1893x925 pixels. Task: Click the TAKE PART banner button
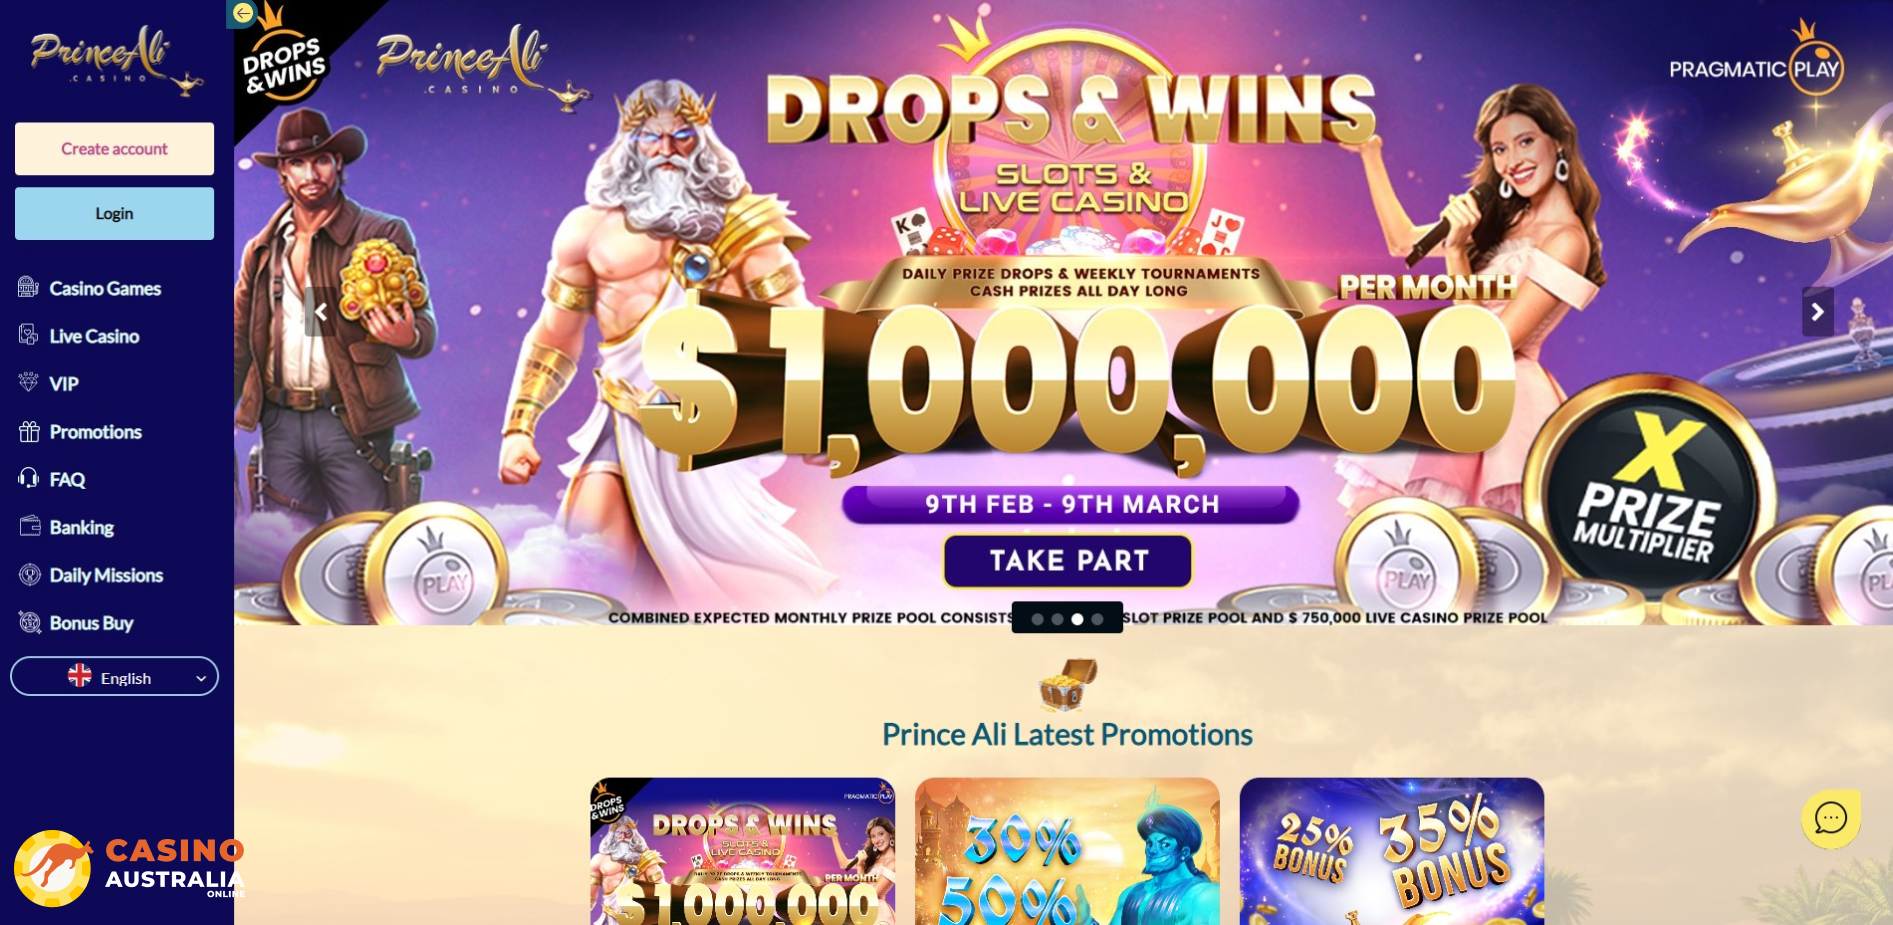[1068, 561]
